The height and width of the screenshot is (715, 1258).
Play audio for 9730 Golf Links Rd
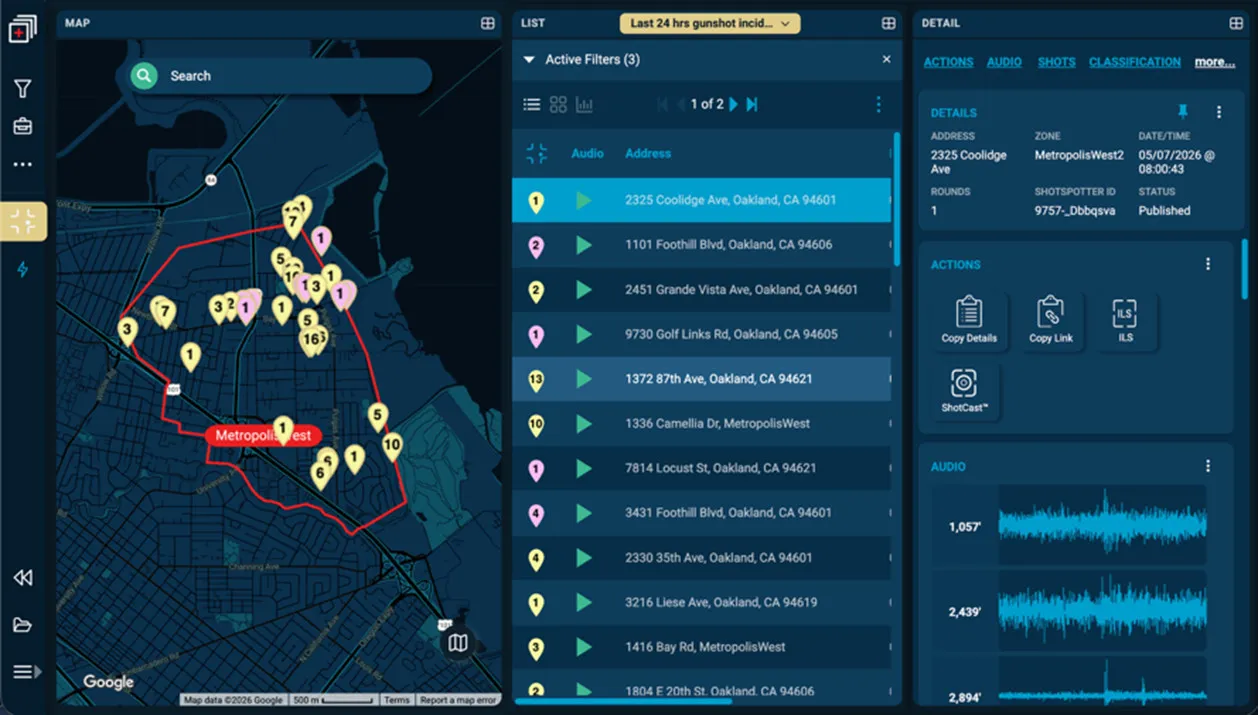click(584, 335)
